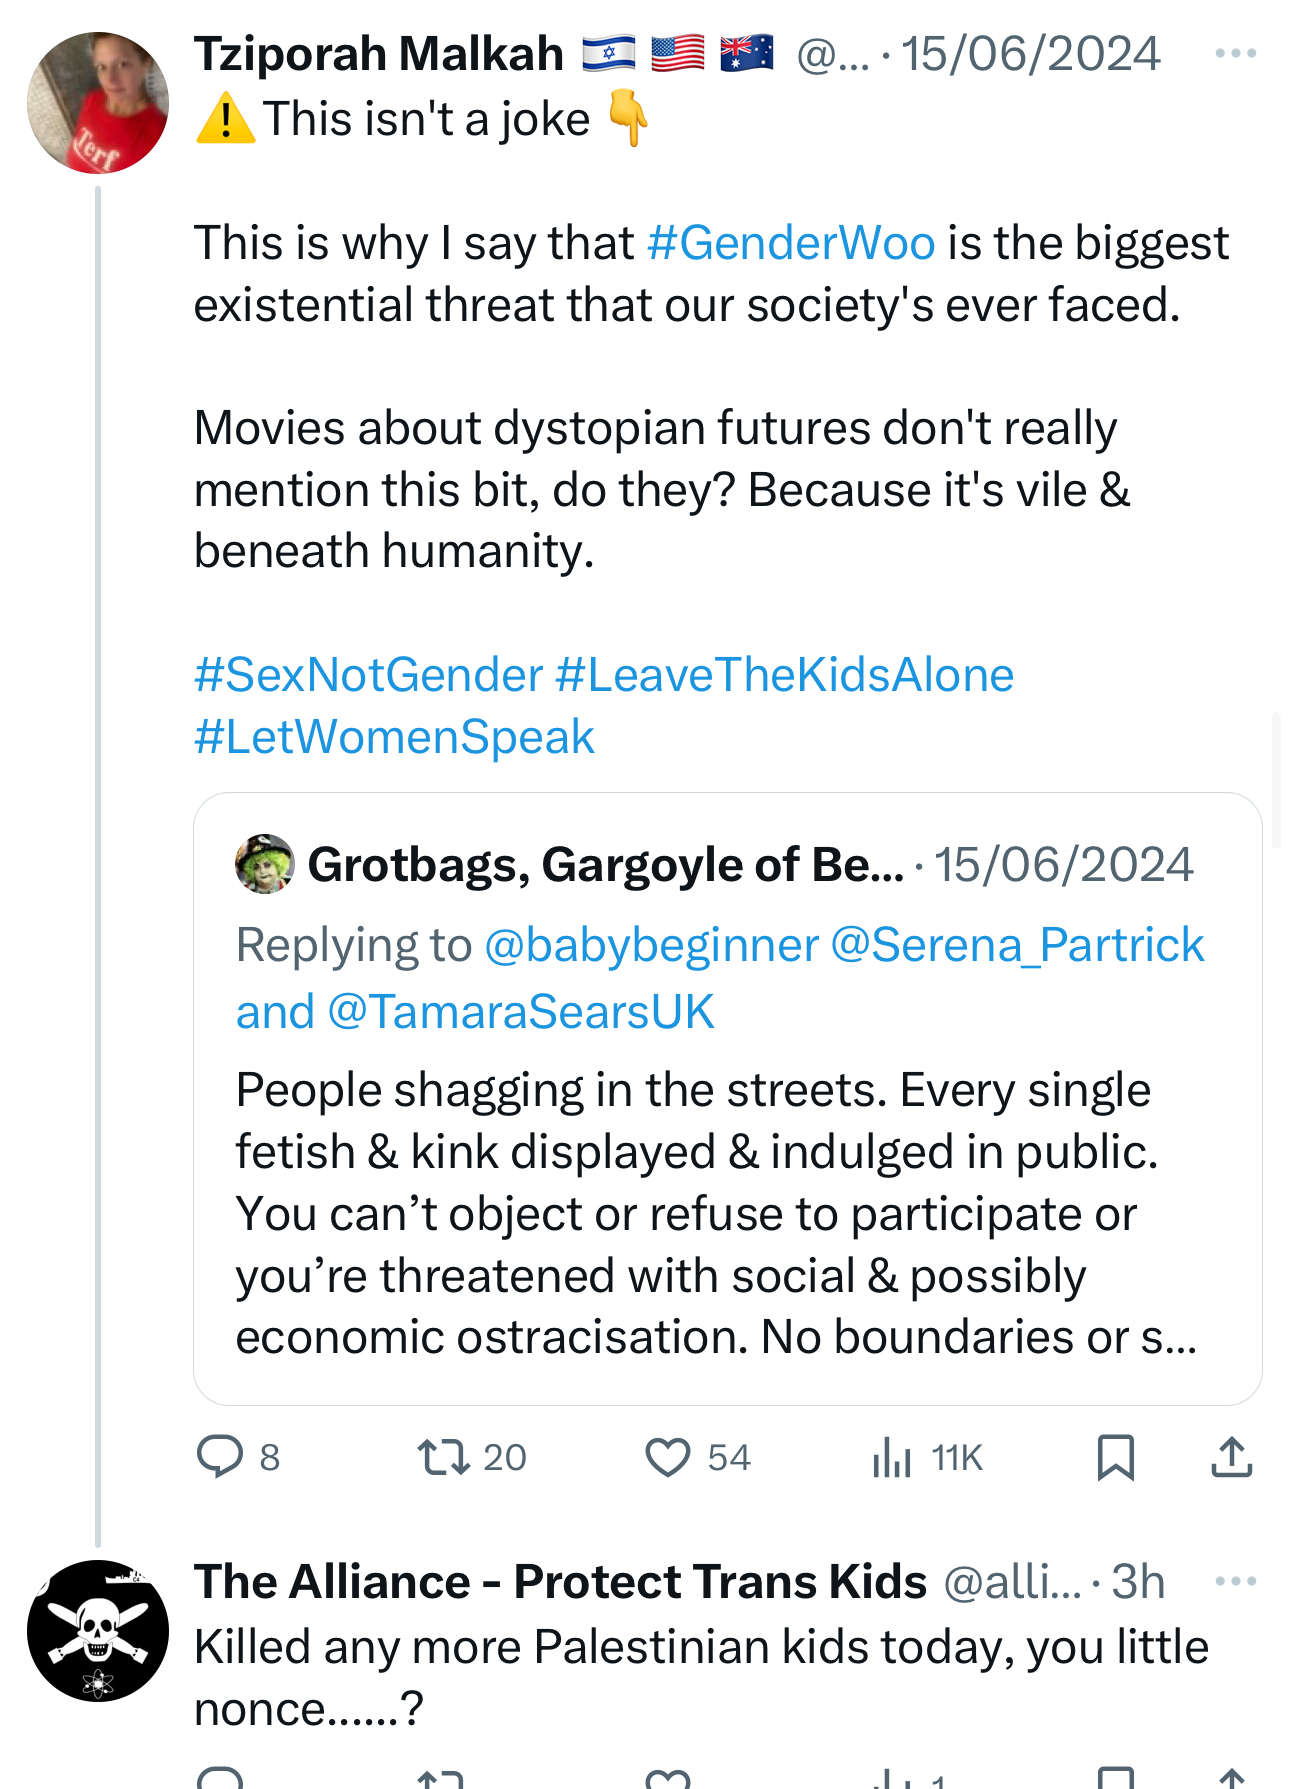Open the #GenderWoo hashtag
This screenshot has height=1789, width=1290.
point(790,243)
